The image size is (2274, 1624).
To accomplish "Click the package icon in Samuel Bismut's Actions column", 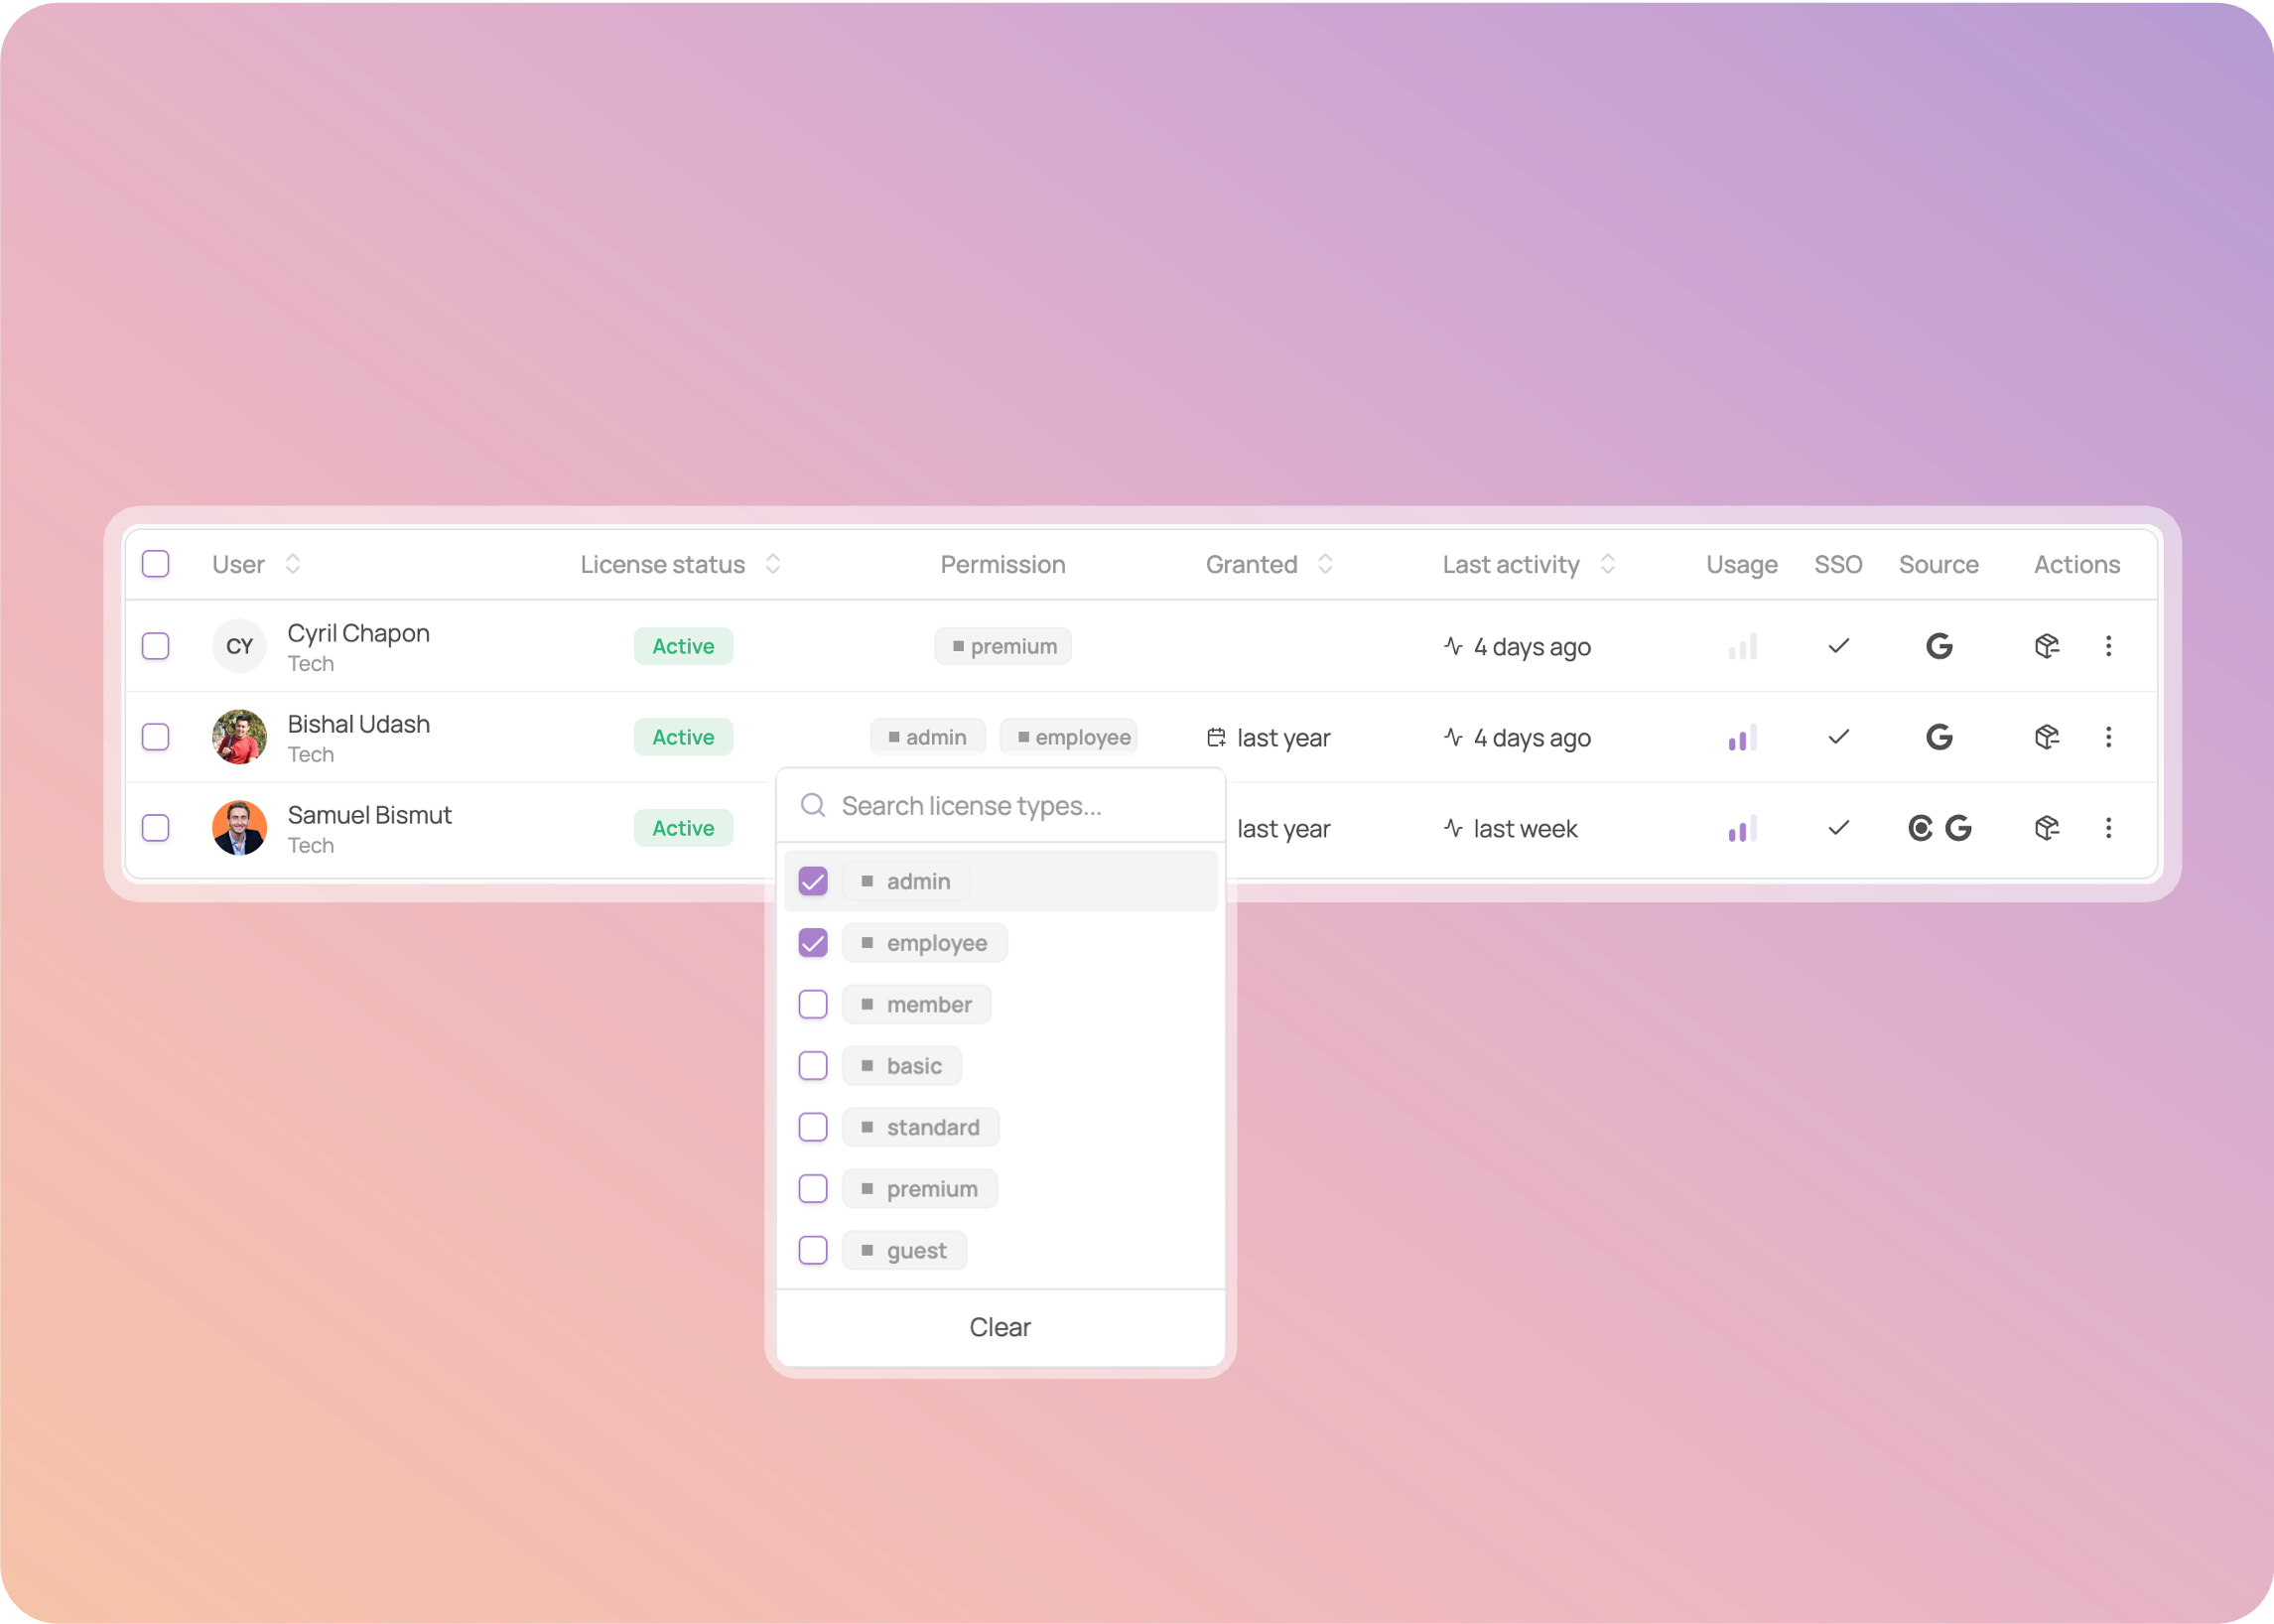I will [x=2046, y=828].
